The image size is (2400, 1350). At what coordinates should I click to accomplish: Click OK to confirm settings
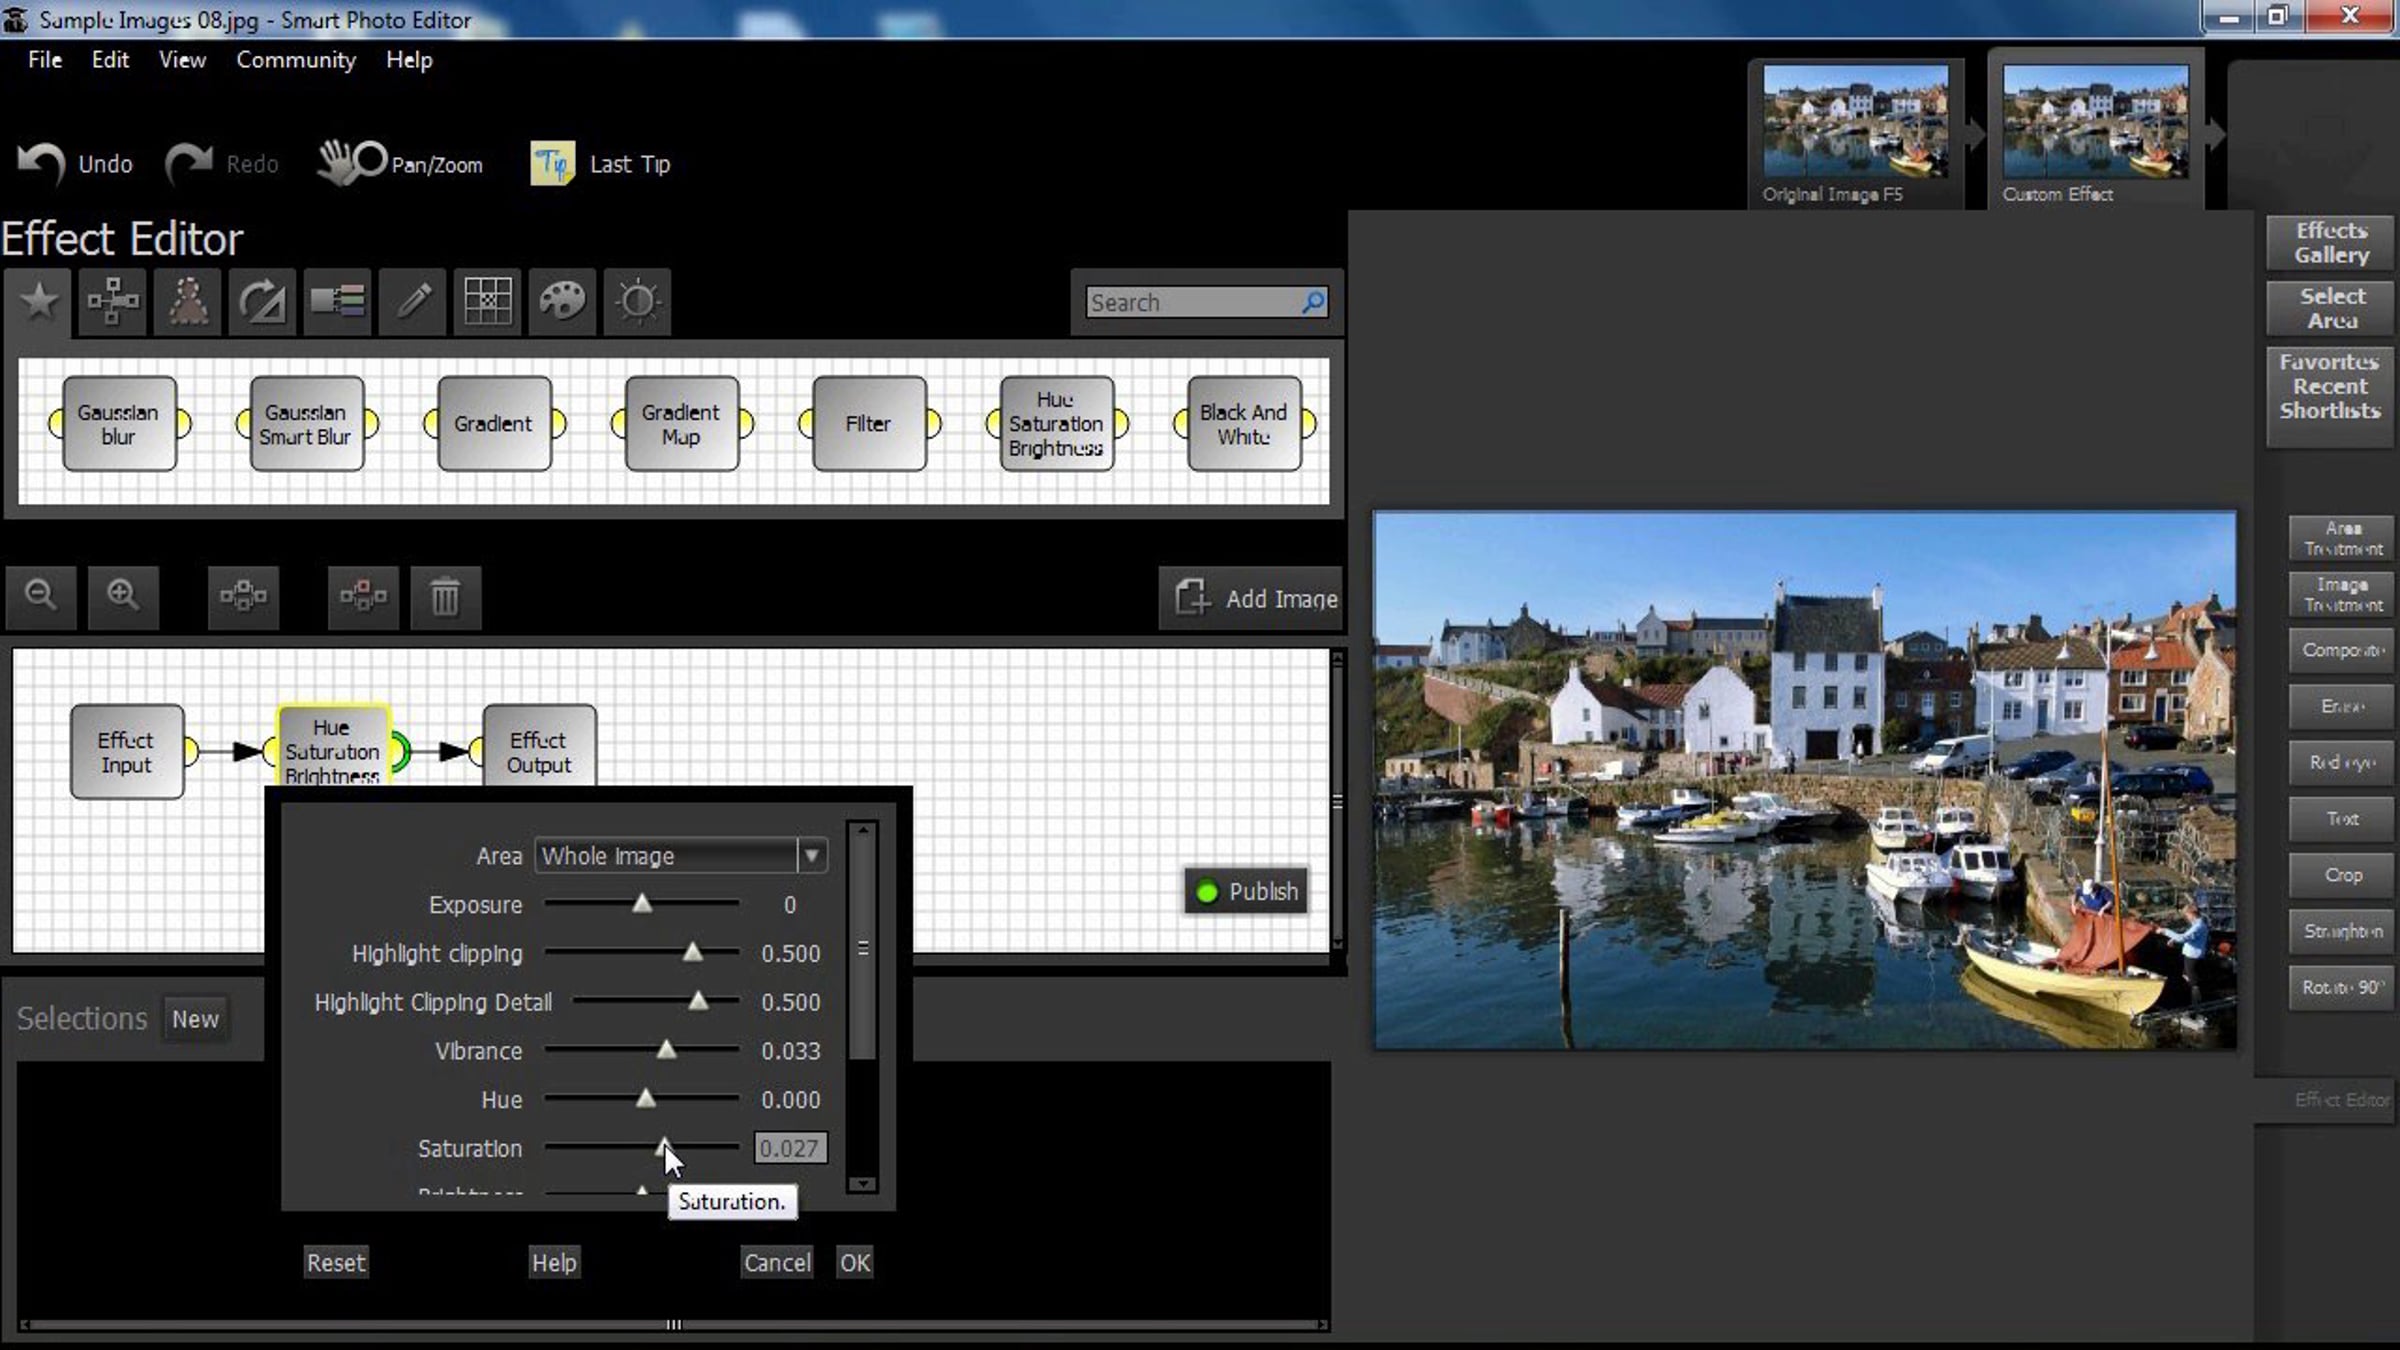click(x=854, y=1263)
